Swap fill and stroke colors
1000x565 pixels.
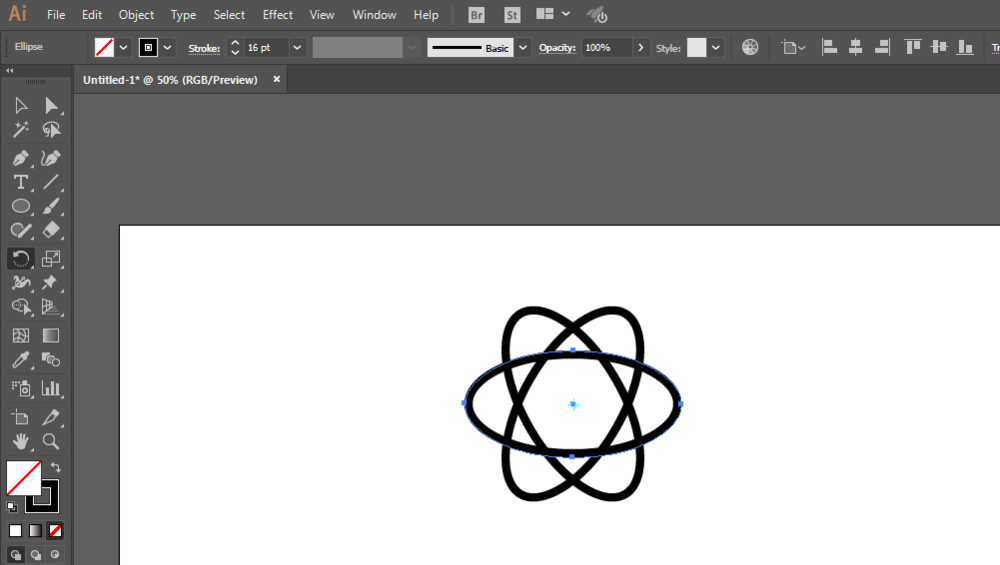55,467
